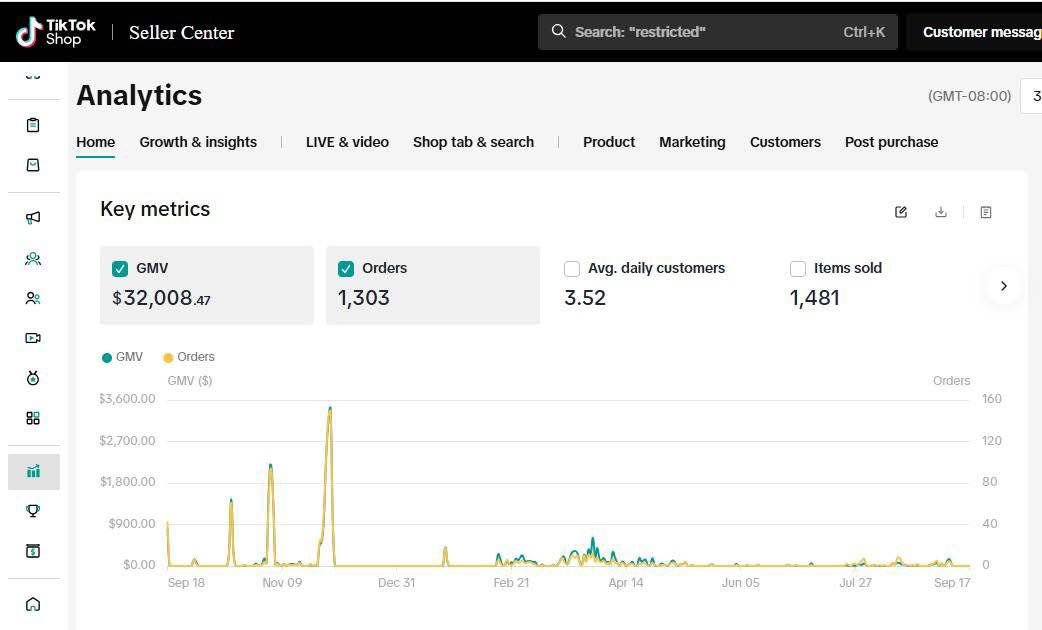Enable the Avg. daily customers checkbox
This screenshot has height=630, width=1042.
click(x=572, y=269)
